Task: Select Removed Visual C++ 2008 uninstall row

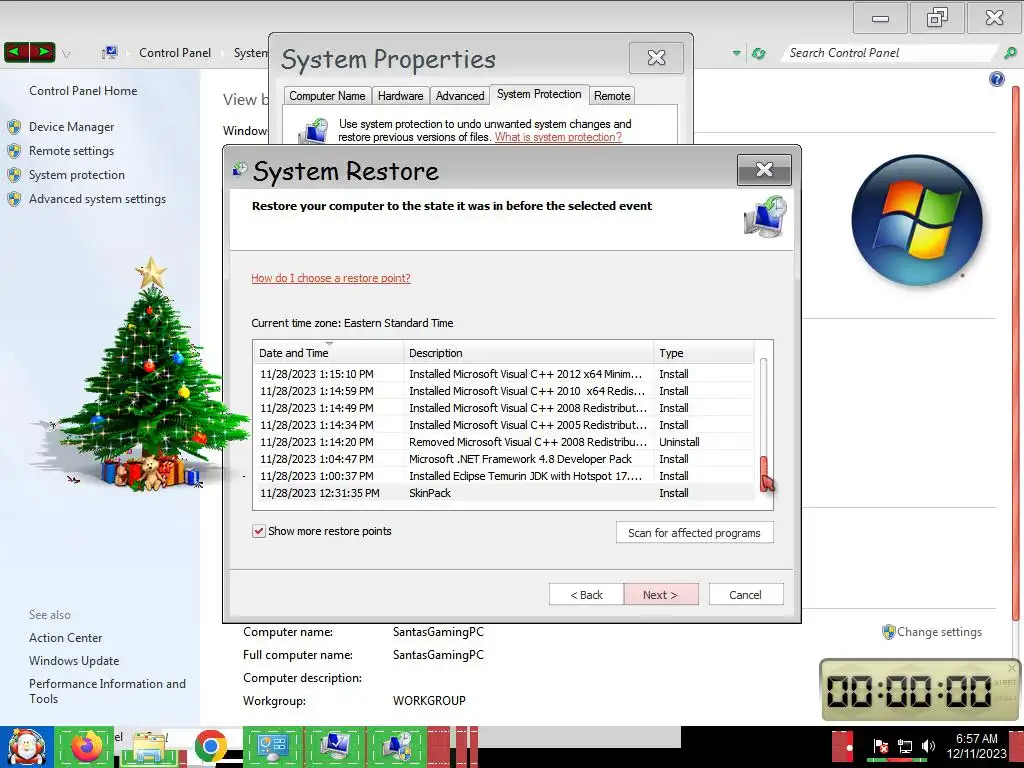Action: [x=504, y=442]
